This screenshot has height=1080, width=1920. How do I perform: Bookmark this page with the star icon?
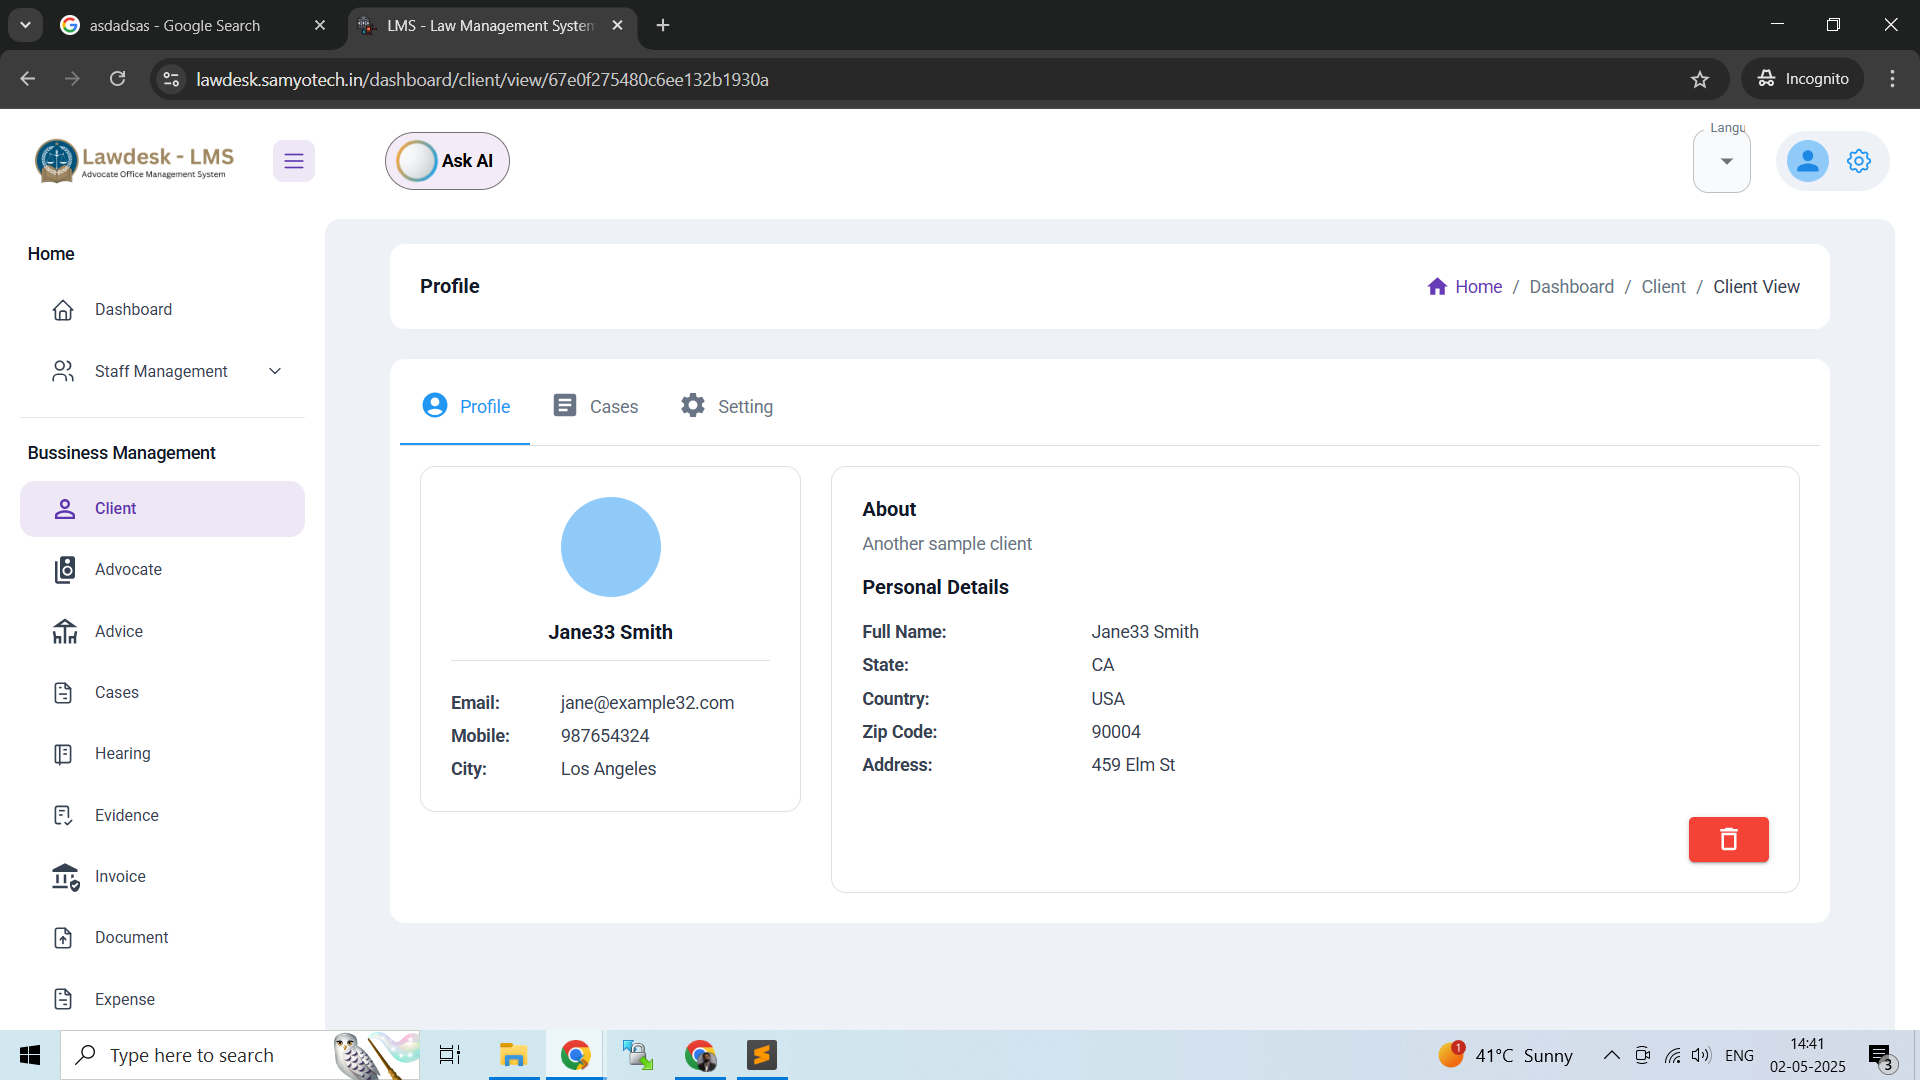pyautogui.click(x=1701, y=79)
